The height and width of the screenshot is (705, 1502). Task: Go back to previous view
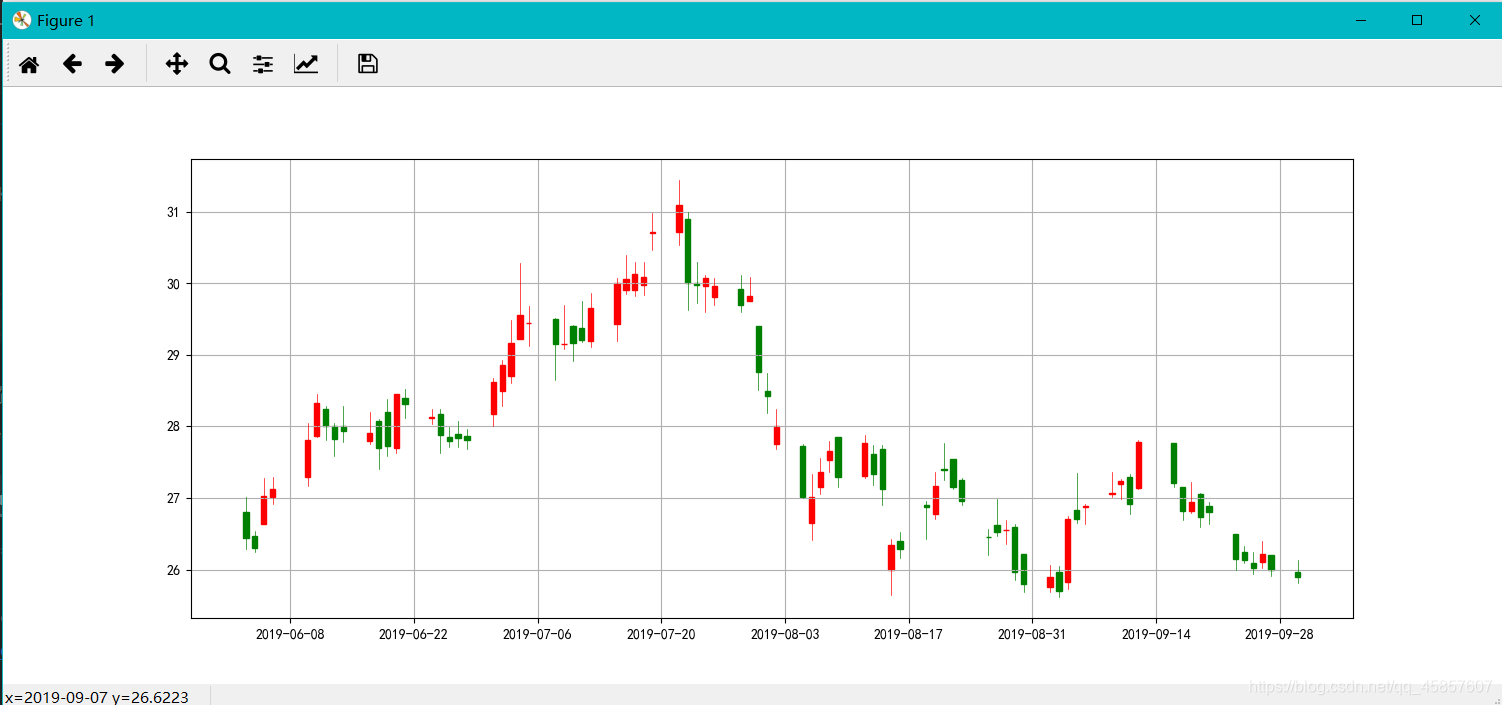(x=72, y=64)
